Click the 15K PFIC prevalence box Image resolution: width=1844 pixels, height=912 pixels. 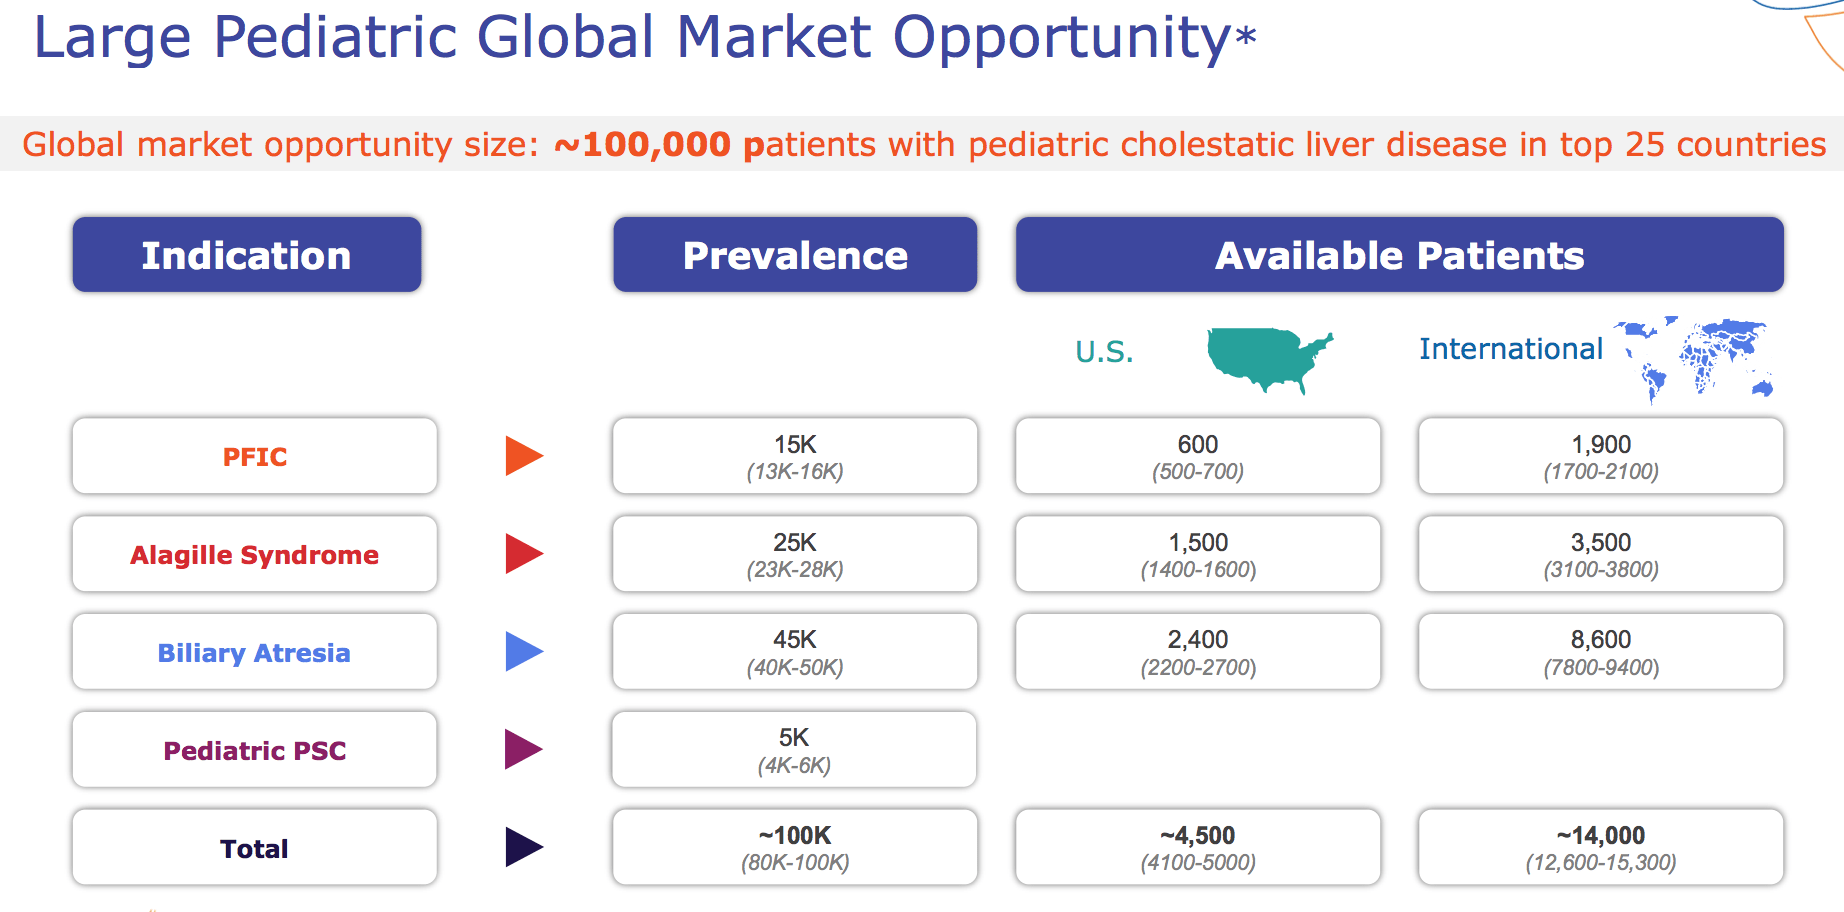tap(795, 456)
